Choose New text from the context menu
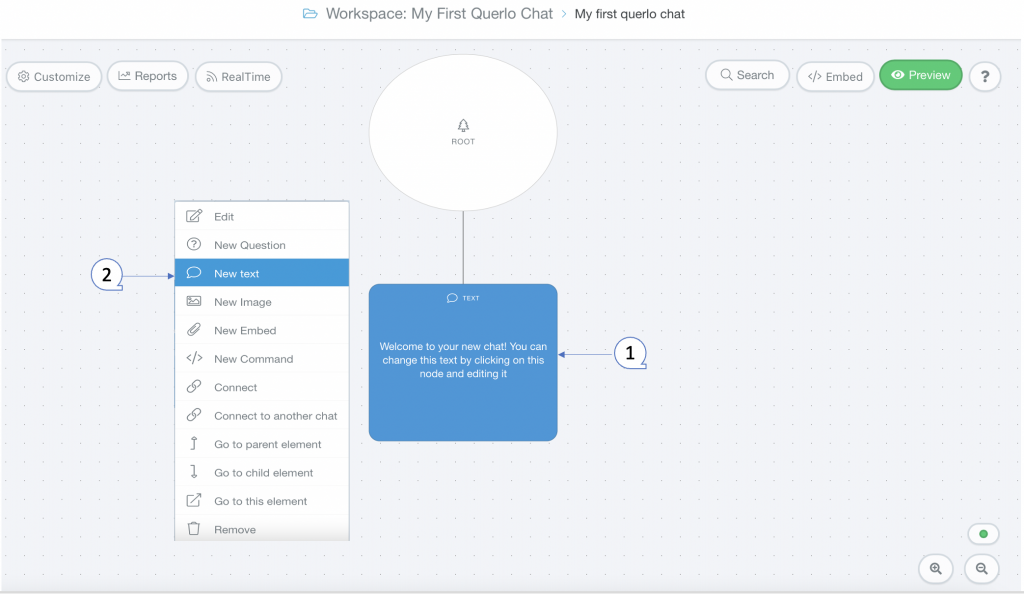Viewport: 1024px width, 594px height. (262, 273)
